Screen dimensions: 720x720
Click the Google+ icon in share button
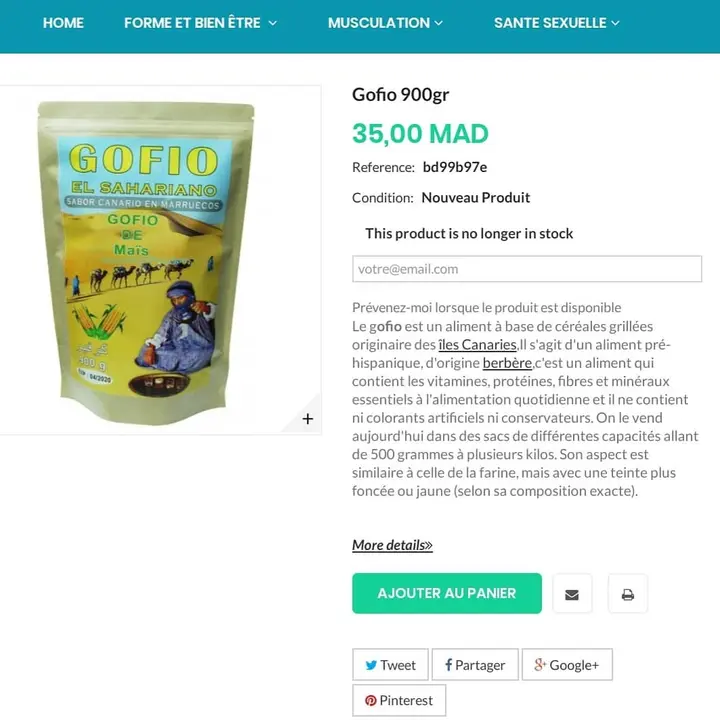[x=540, y=664]
